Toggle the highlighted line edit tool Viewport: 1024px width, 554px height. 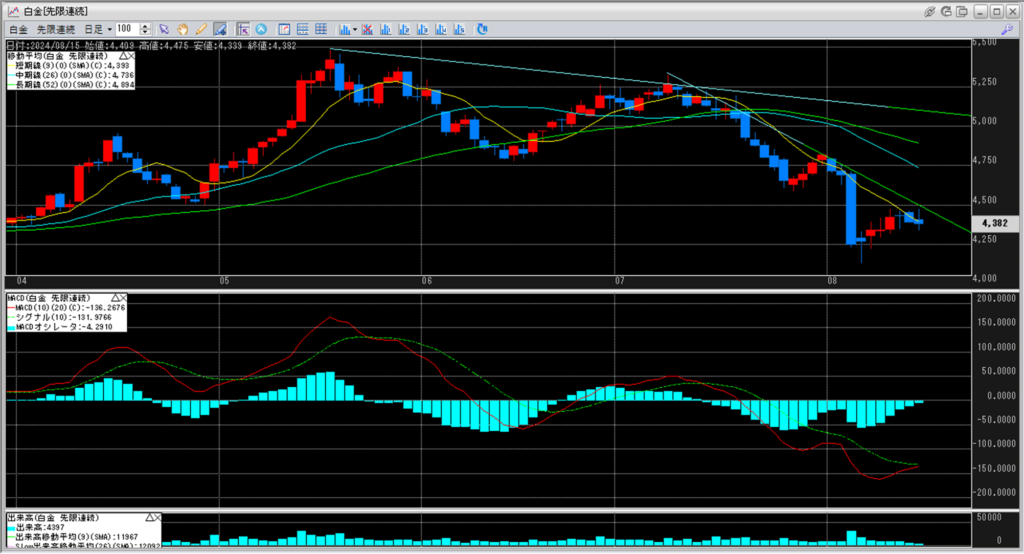pyautogui.click(x=219, y=29)
